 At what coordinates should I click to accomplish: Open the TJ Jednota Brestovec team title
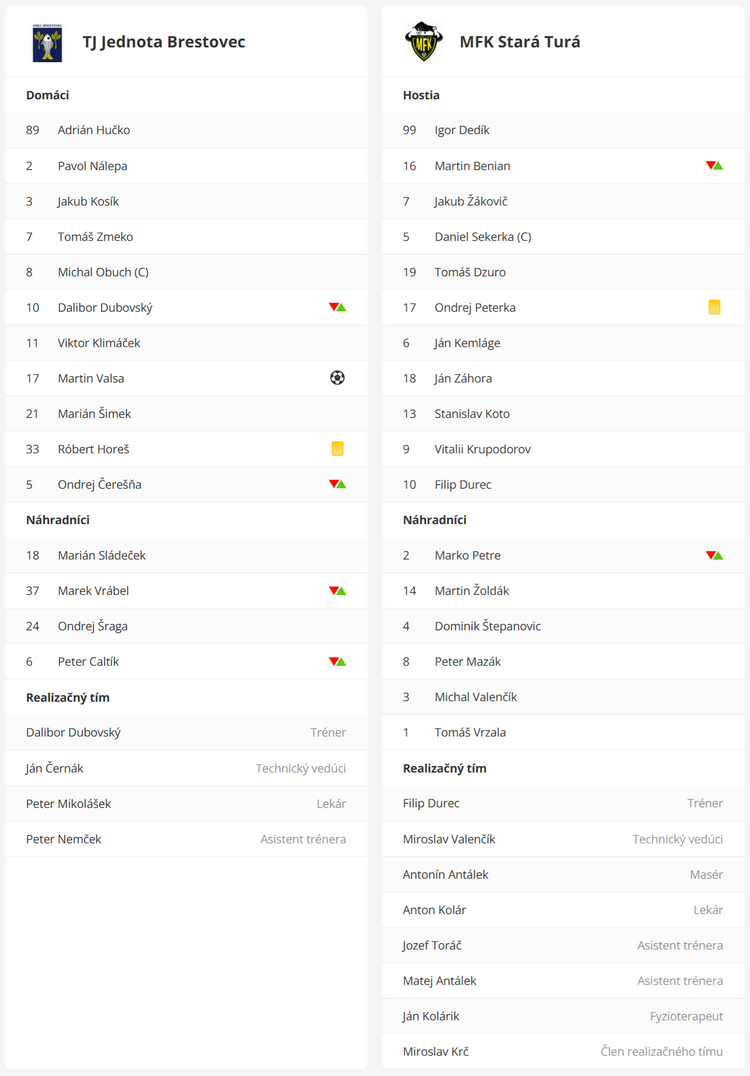coord(164,42)
